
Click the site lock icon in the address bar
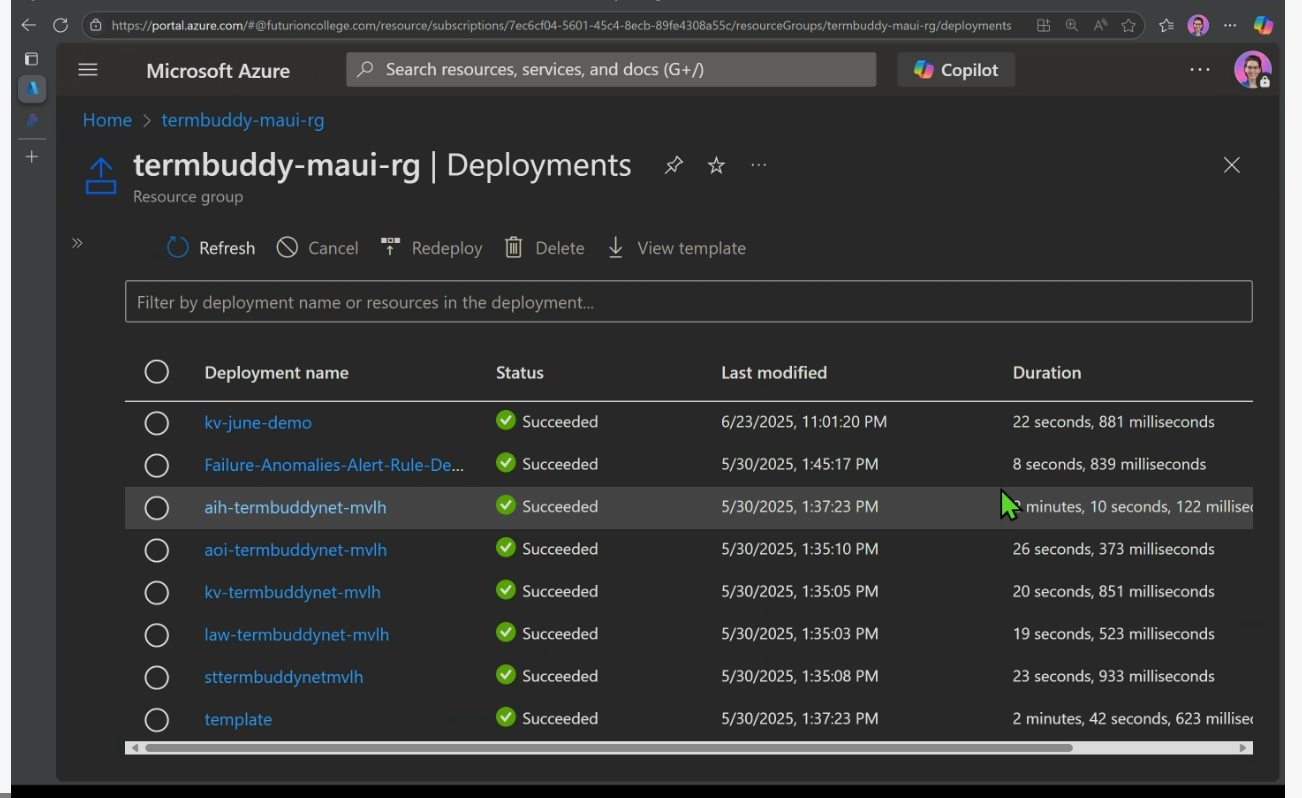point(96,26)
